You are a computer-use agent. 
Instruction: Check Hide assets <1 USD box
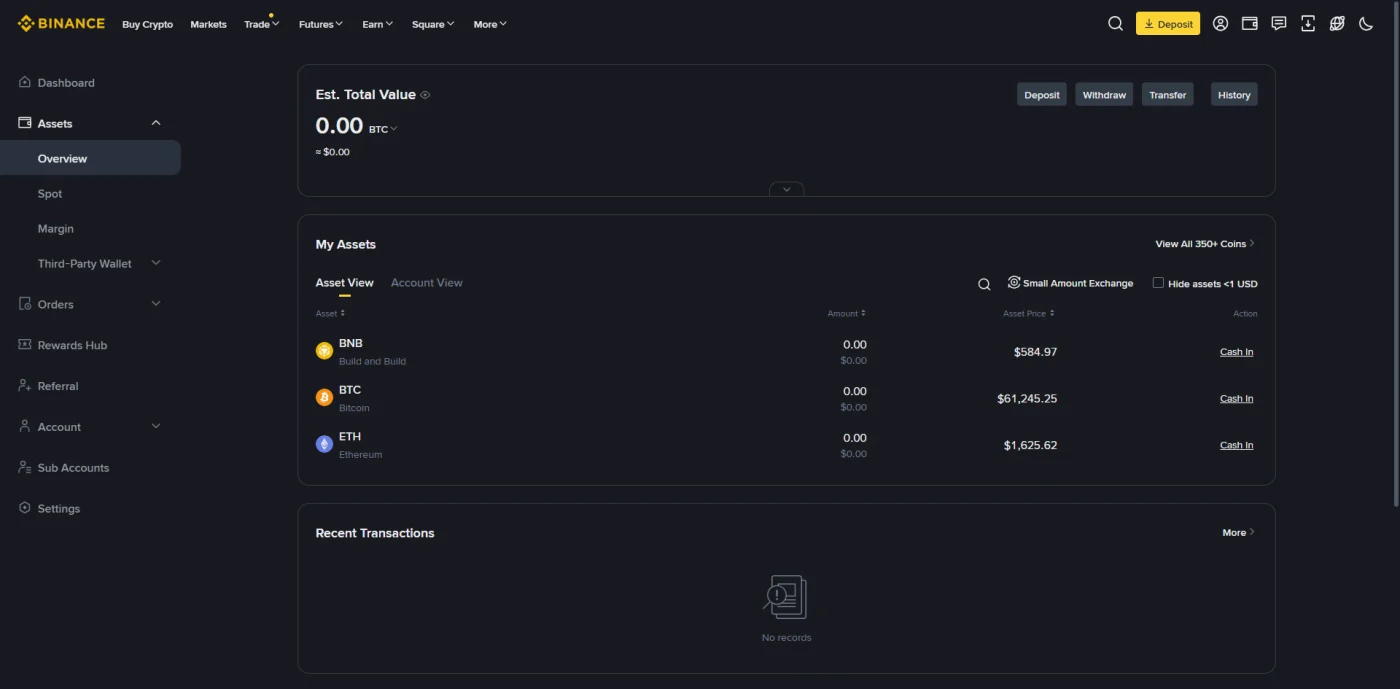pyautogui.click(x=1158, y=283)
